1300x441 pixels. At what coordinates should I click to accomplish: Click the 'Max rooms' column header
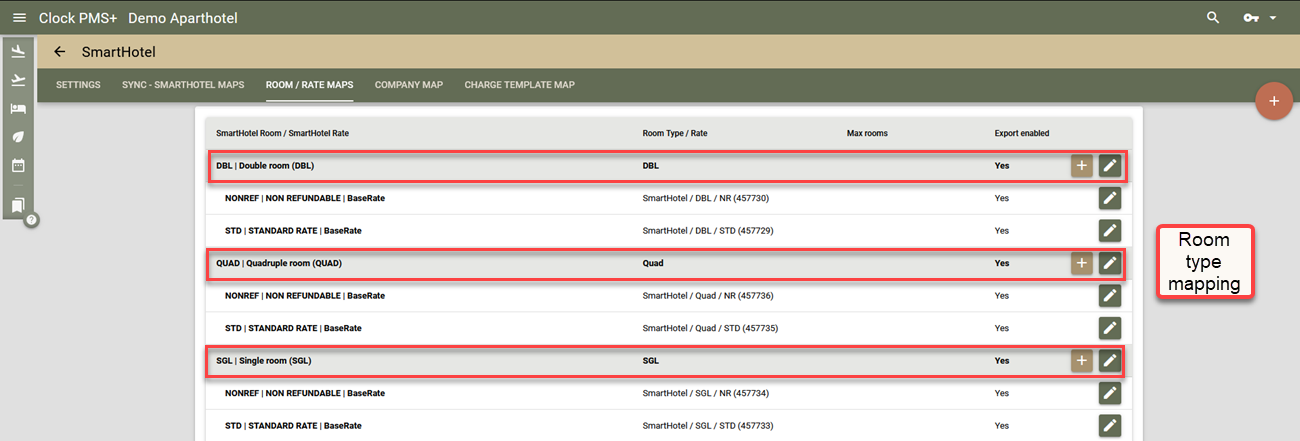[x=867, y=133]
